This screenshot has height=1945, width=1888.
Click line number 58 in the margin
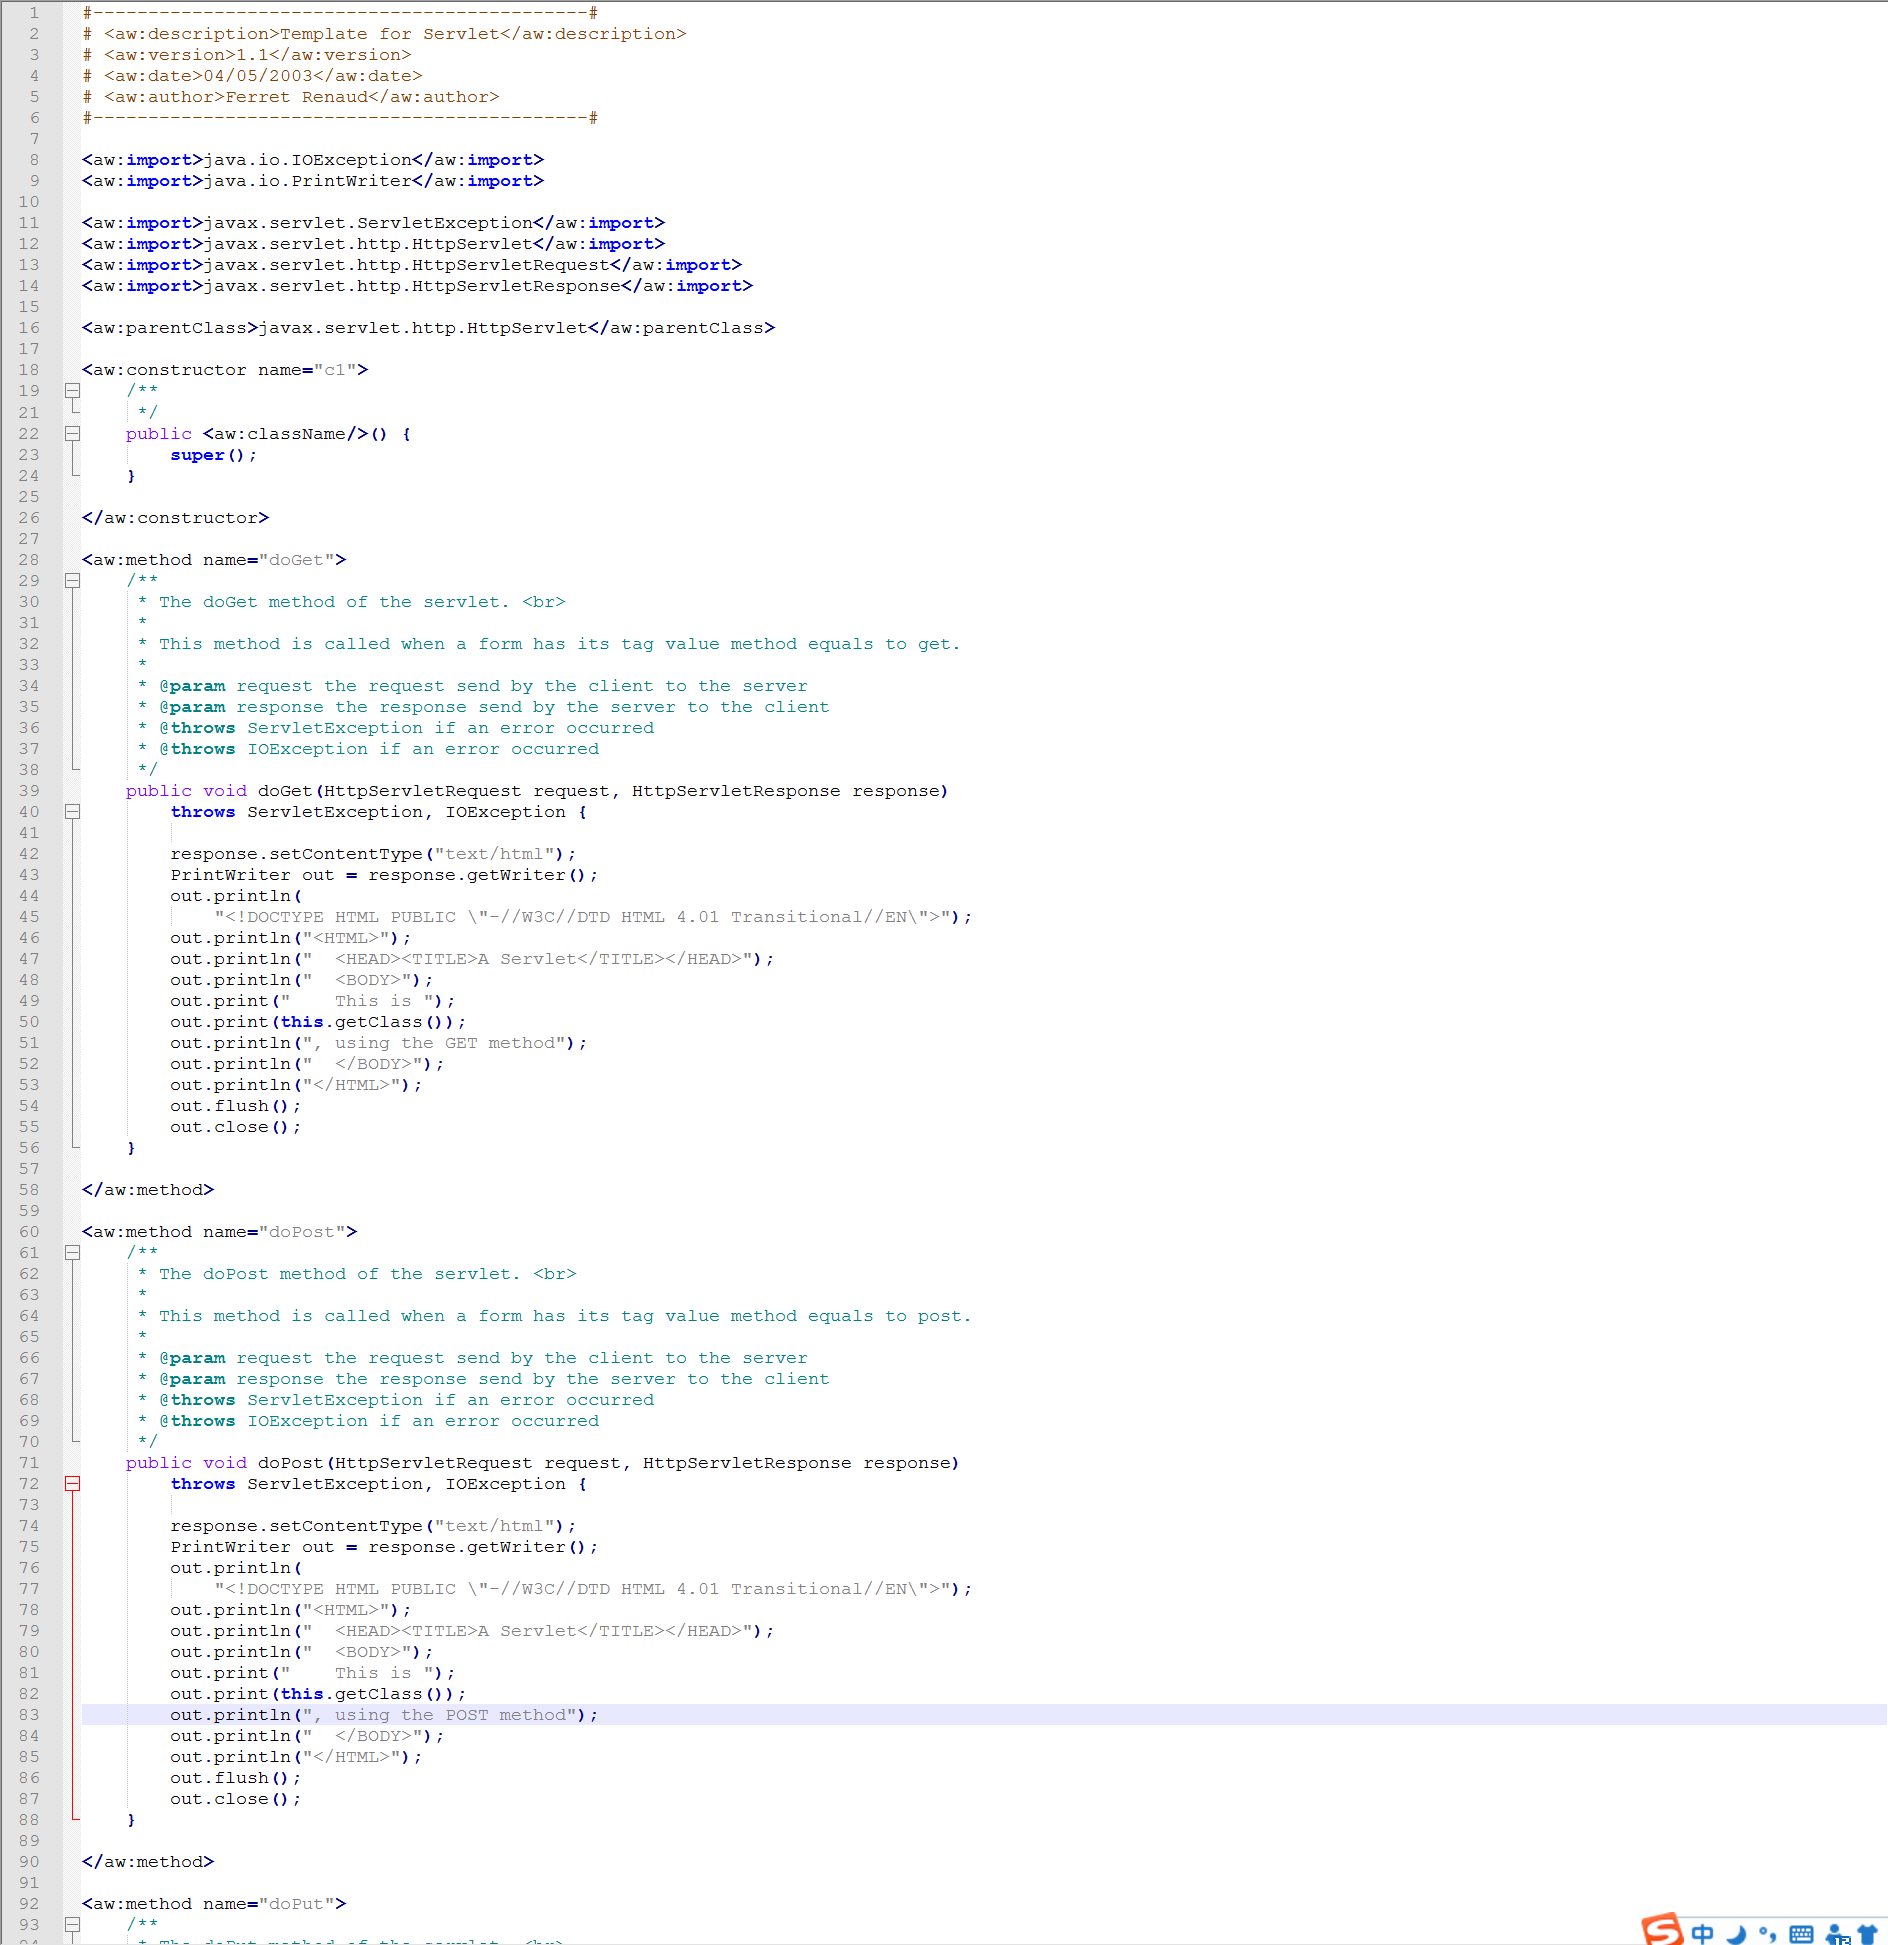pyautogui.click(x=29, y=1190)
